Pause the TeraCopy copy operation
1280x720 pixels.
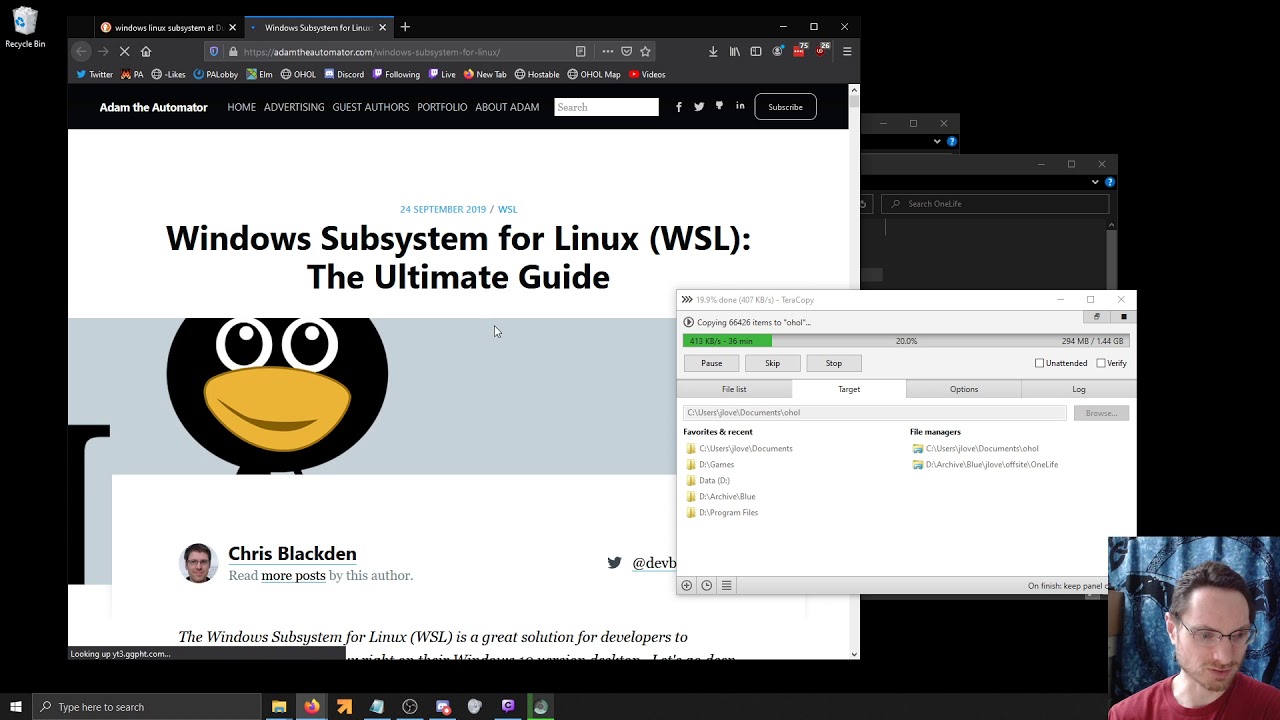[x=712, y=363]
